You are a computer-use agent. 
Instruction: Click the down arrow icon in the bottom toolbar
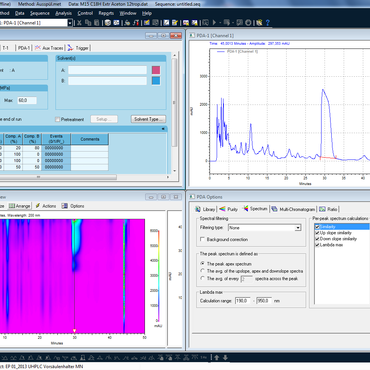(x=225, y=357)
